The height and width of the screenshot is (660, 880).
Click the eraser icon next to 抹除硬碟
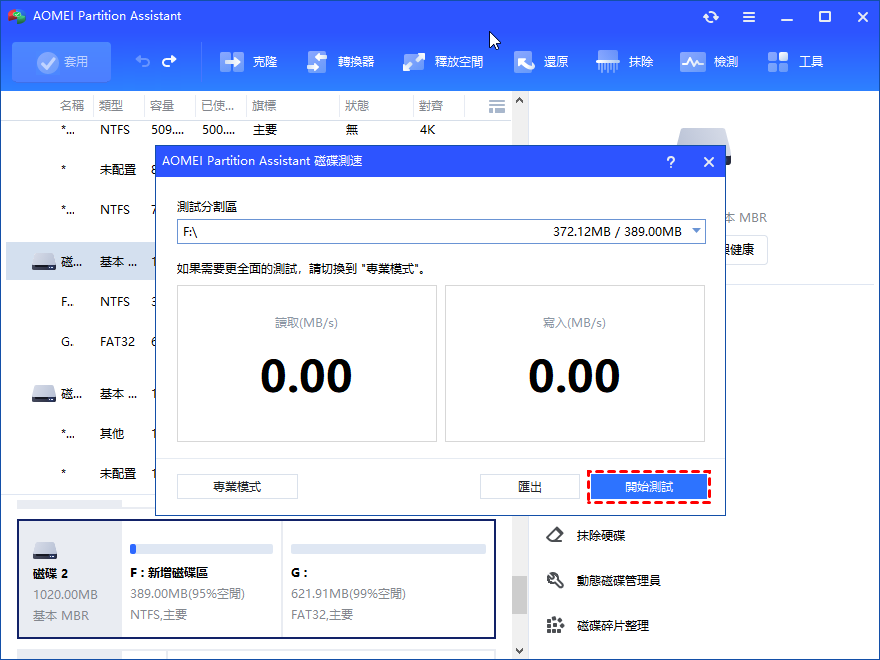[554, 535]
